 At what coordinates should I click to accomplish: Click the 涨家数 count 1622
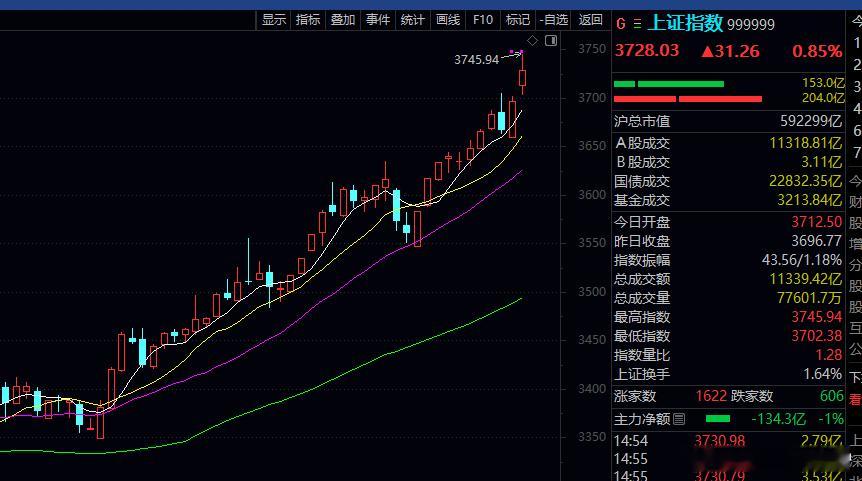click(711, 396)
